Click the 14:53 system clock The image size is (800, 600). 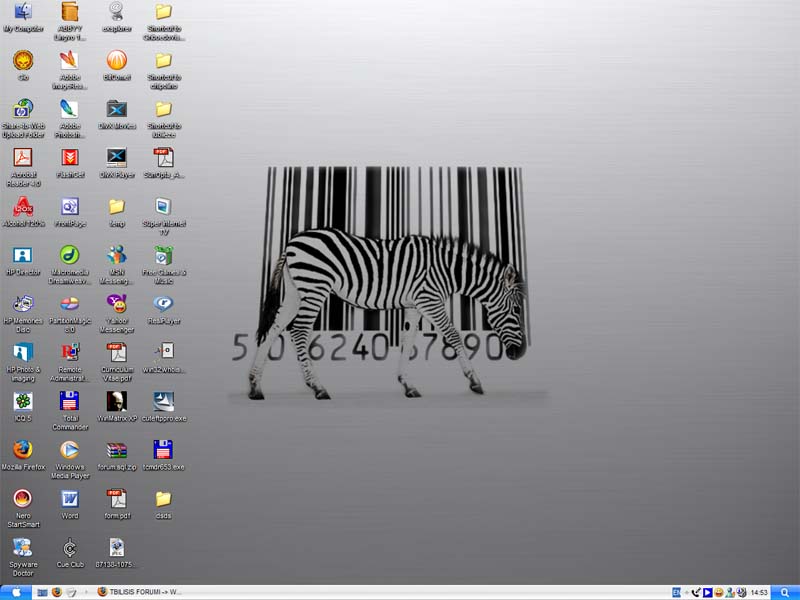pyautogui.click(x=759, y=592)
